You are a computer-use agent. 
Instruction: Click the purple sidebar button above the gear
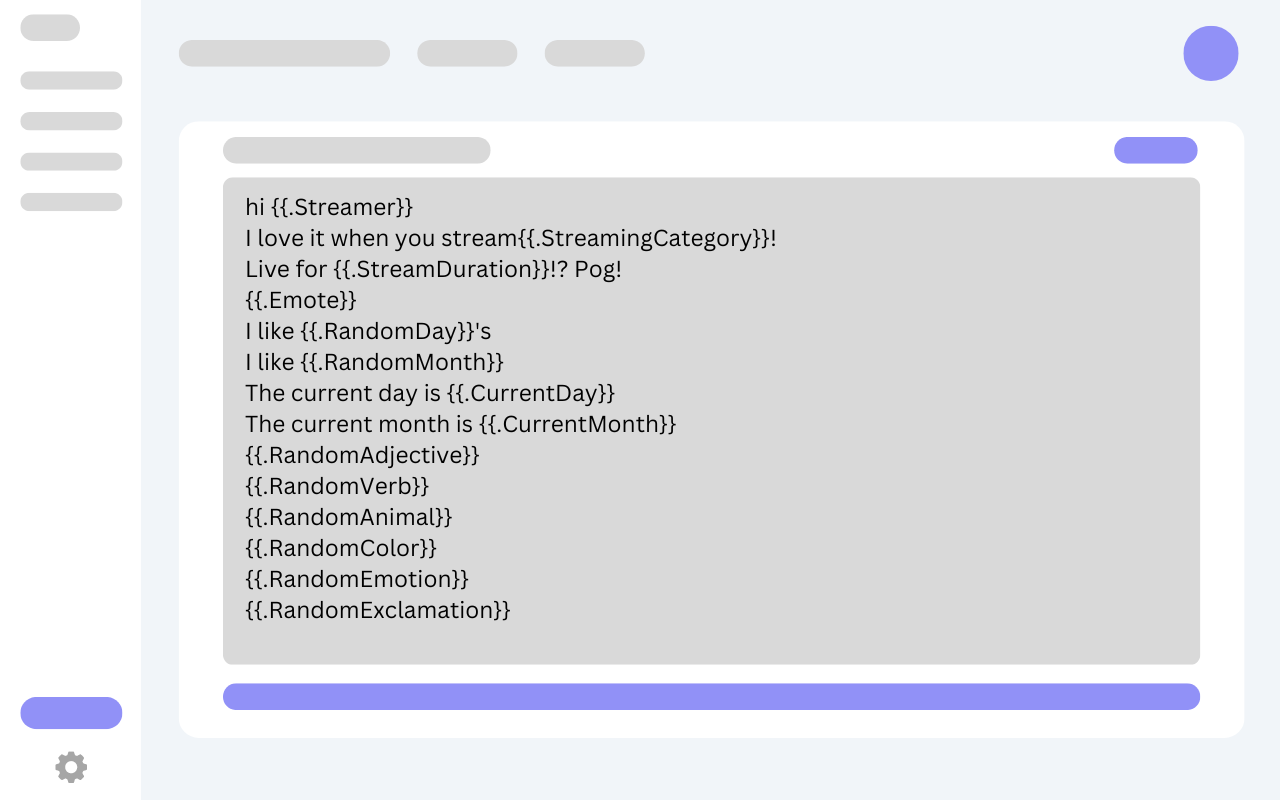click(x=71, y=713)
